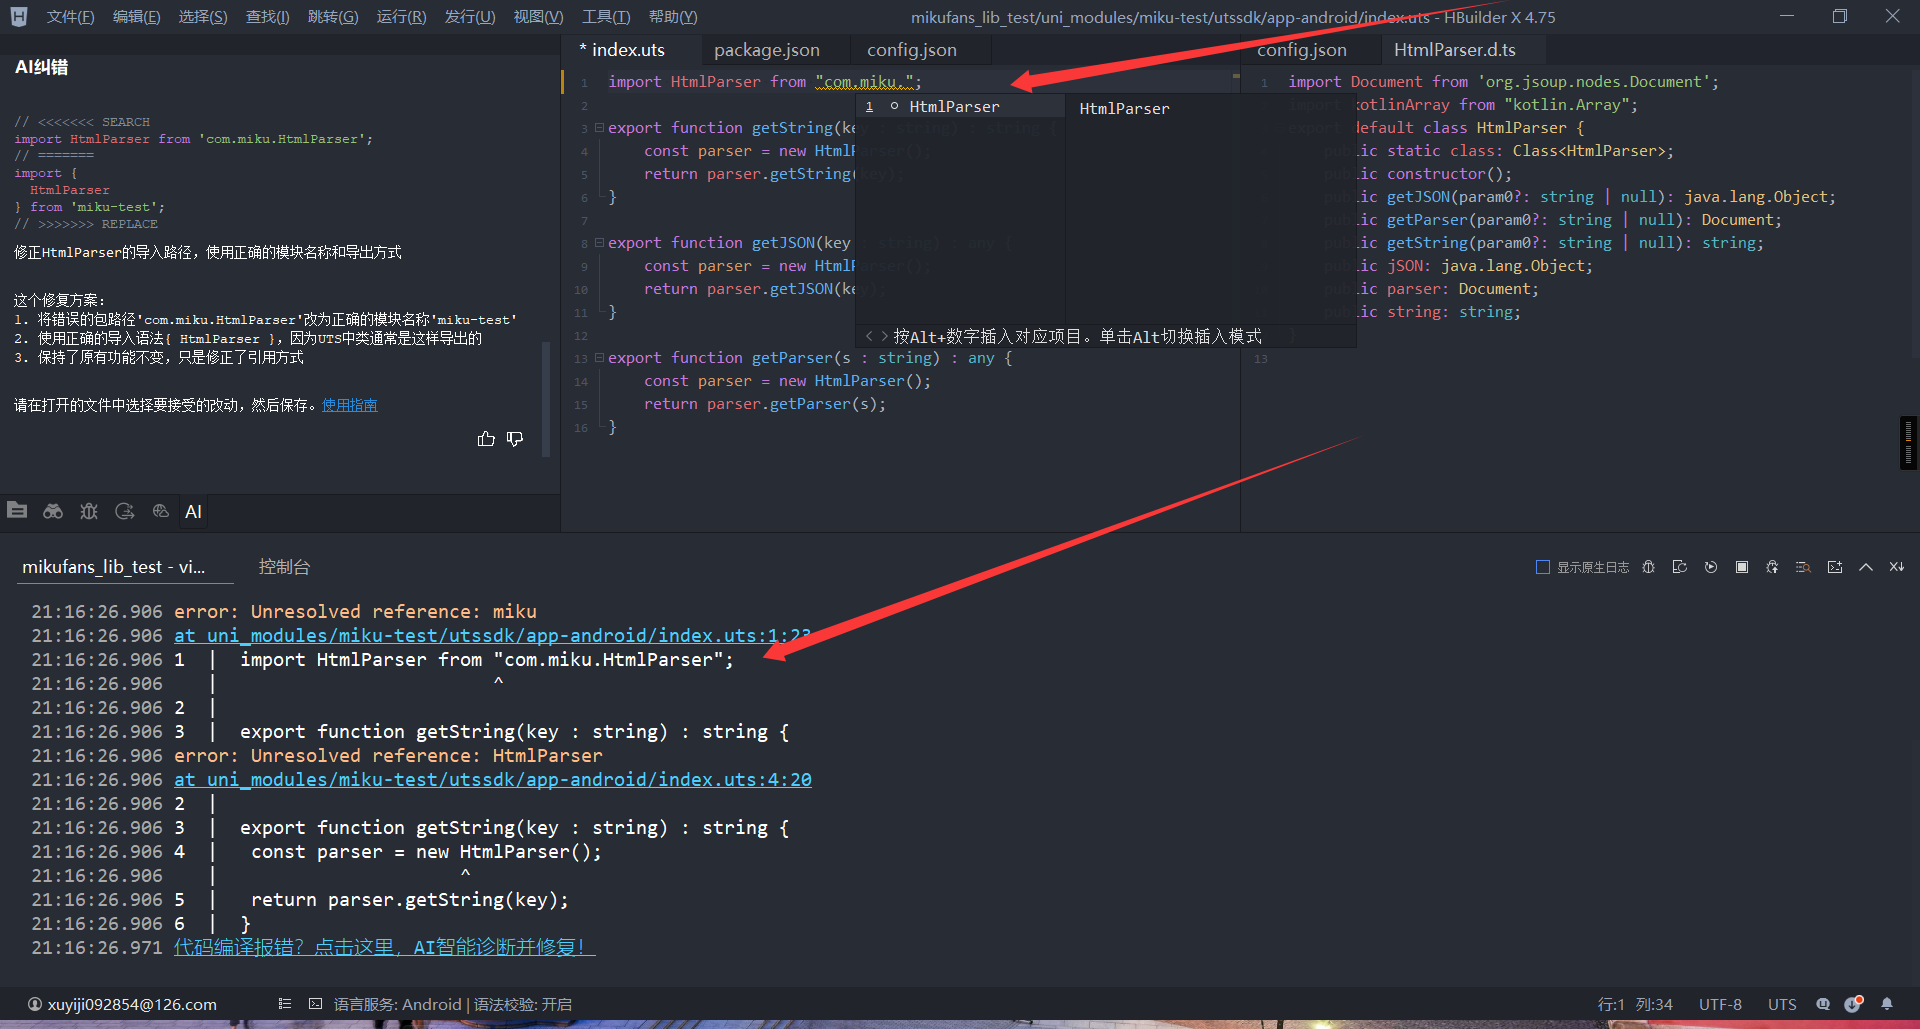This screenshot has height=1029, width=1920.
Task: Open 编辑(E) menu
Action: (x=136, y=17)
